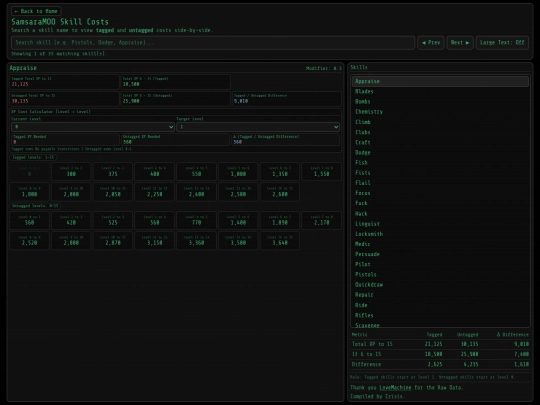Click untagged level cost 420
This screenshot has height=405, width=540.
tap(71, 220)
